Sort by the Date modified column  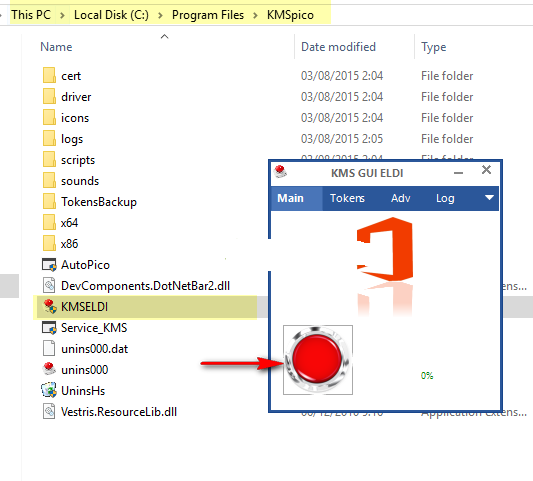click(338, 47)
